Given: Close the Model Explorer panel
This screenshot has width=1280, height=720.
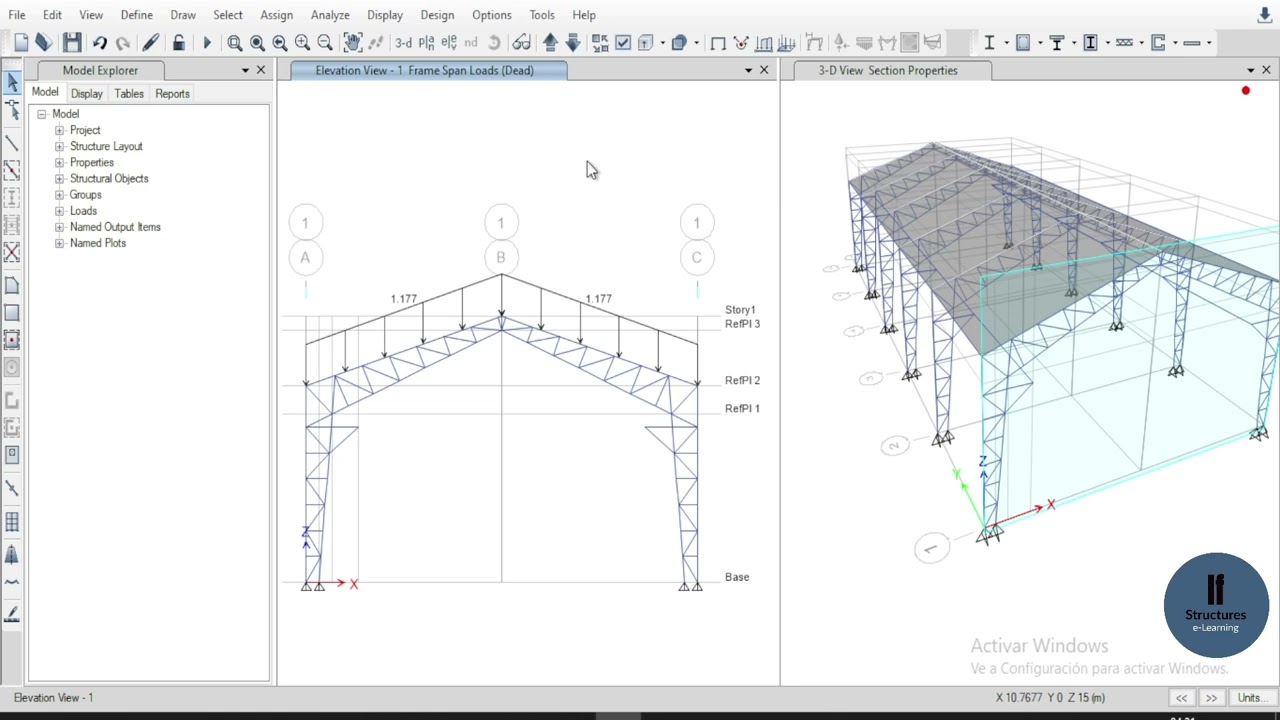Looking at the screenshot, I should coord(261,70).
